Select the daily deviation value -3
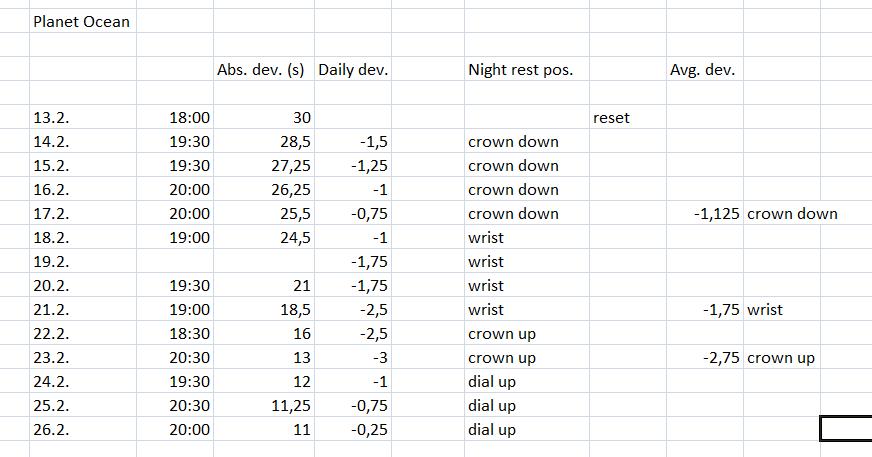The image size is (872, 457). pos(378,358)
